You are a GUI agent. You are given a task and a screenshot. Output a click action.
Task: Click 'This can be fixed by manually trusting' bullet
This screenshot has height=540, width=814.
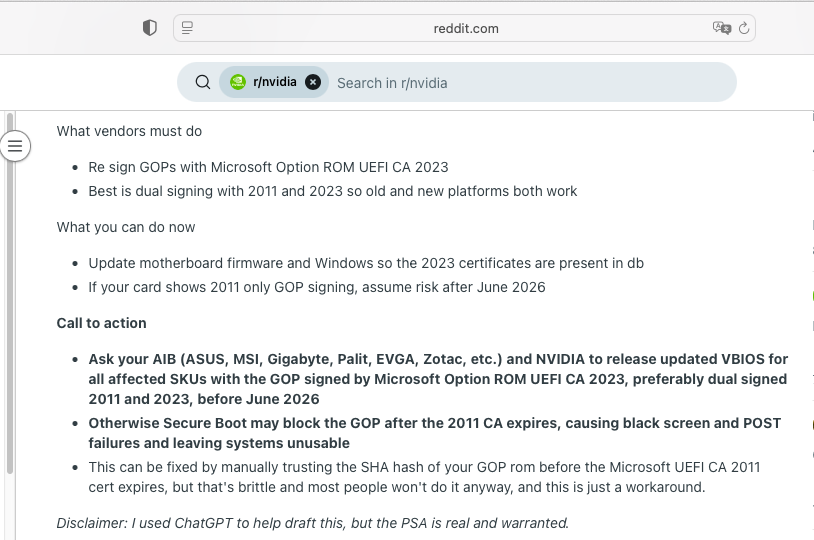(424, 477)
